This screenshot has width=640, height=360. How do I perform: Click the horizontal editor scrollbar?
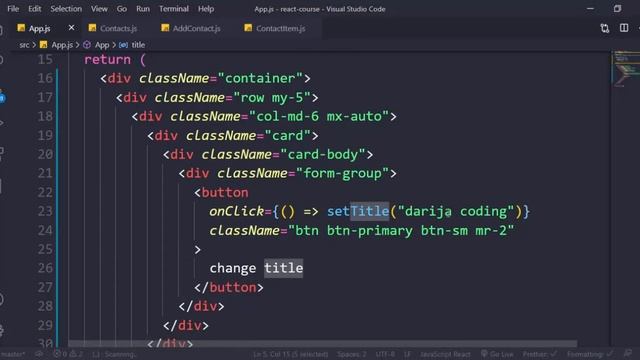322,344
